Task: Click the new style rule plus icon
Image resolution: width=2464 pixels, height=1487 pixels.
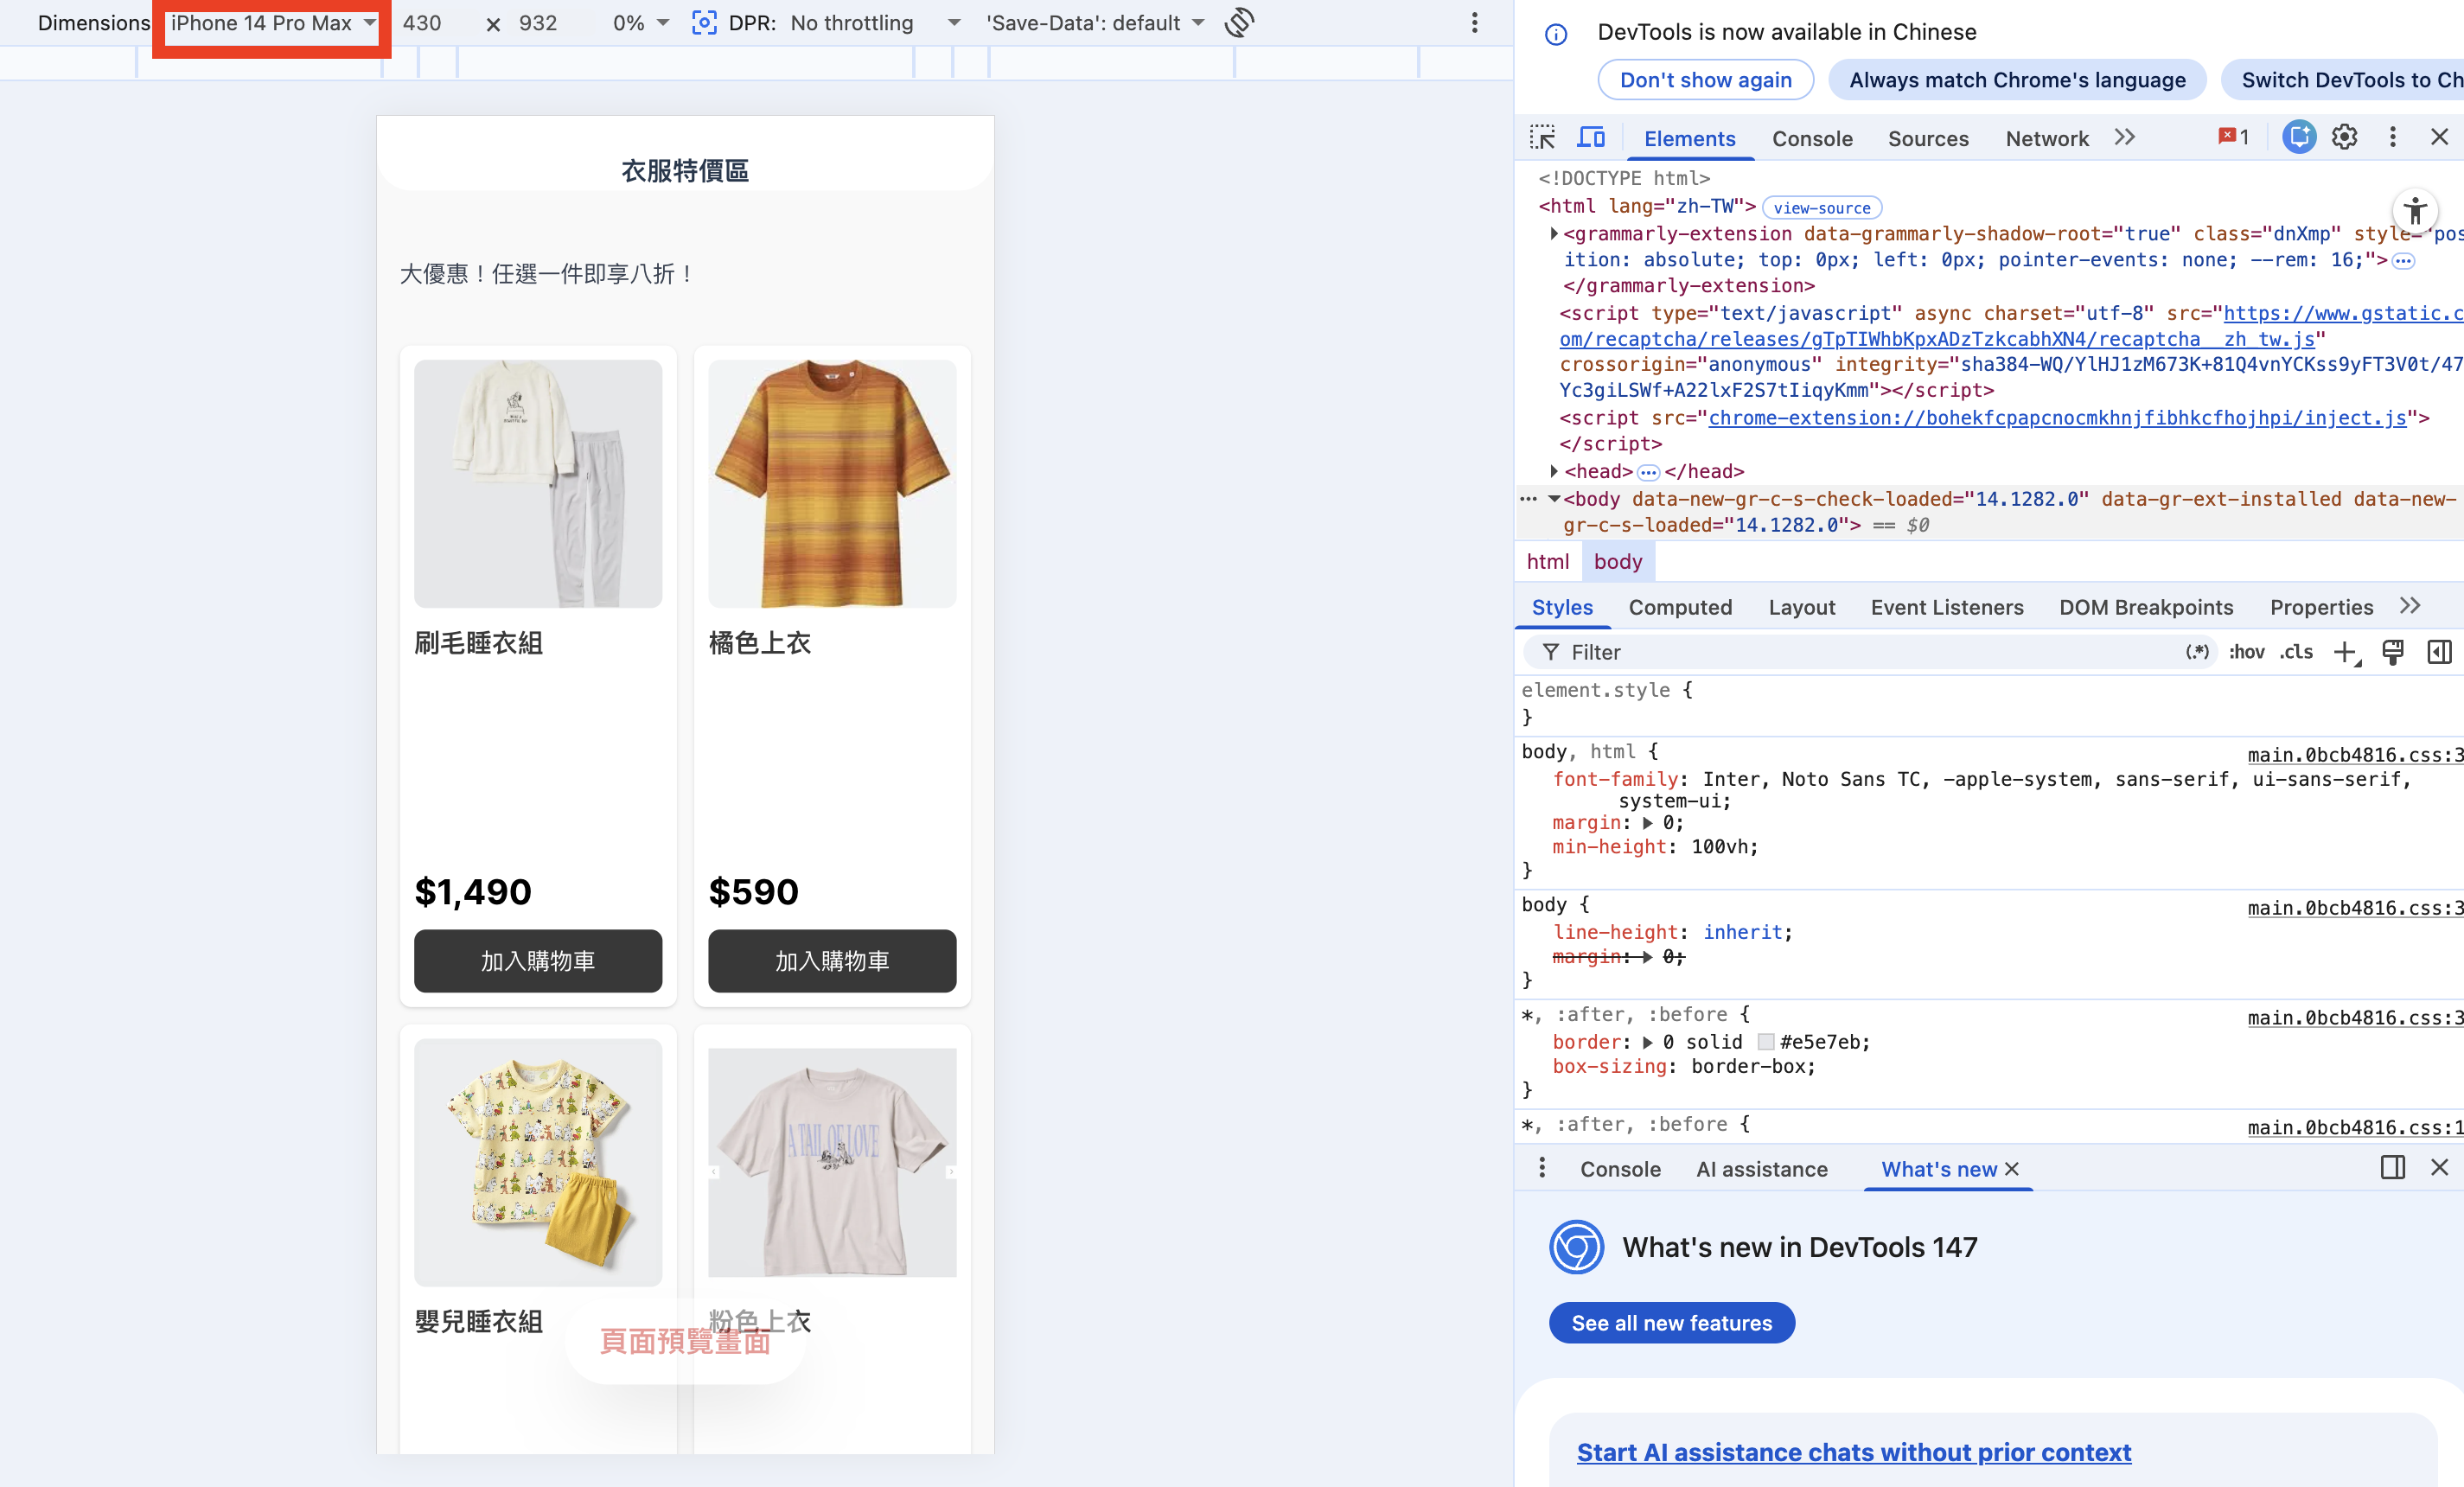Action: (2343, 652)
